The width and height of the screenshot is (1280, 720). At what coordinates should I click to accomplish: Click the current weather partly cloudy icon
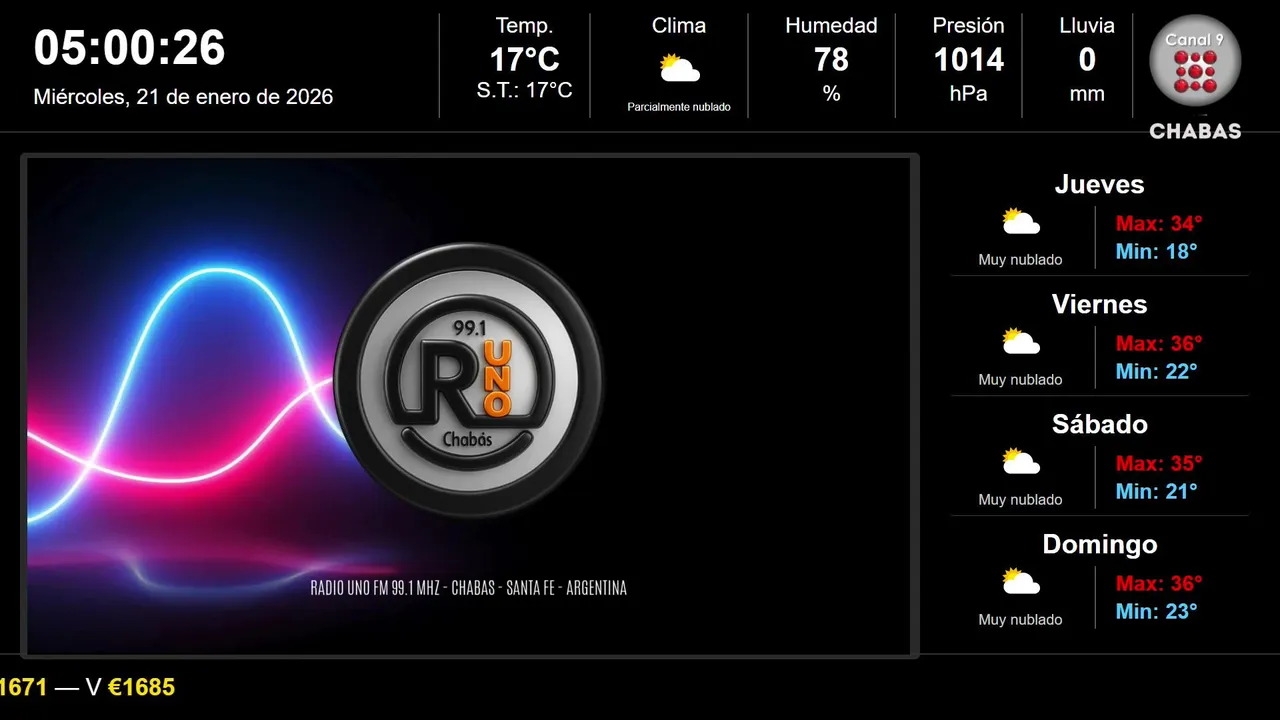(679, 68)
